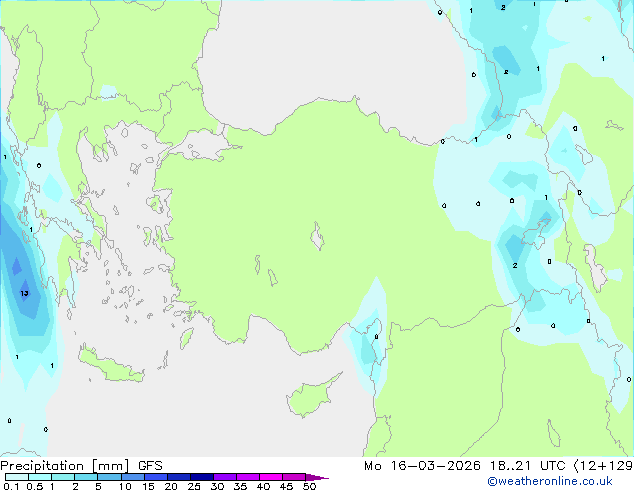Viewport: 634px width, 490px height.
Task: Click the '45' legend scale label
Action: 286,486
